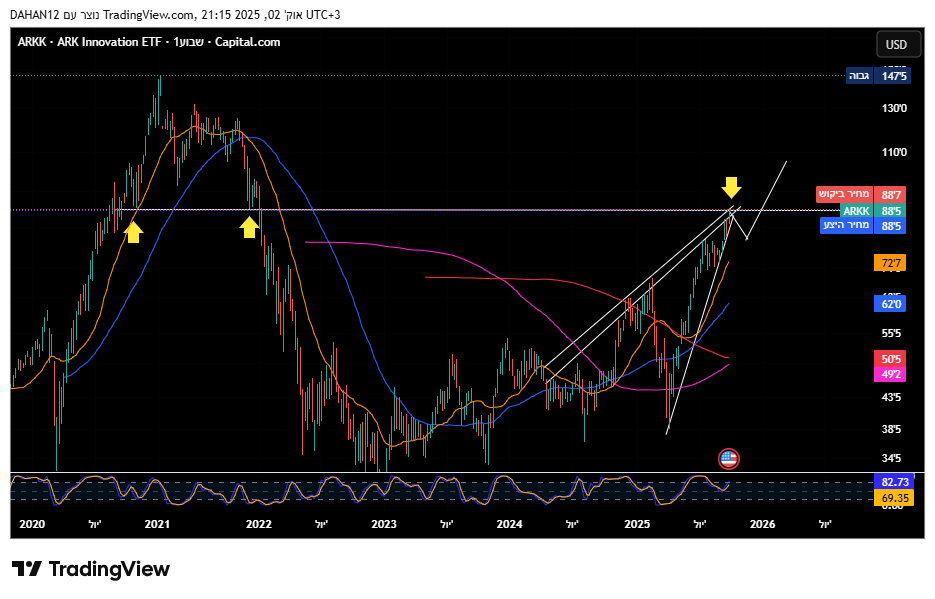Click the 55'5 price axis tick
This screenshot has width=935, height=599.
coord(891,333)
